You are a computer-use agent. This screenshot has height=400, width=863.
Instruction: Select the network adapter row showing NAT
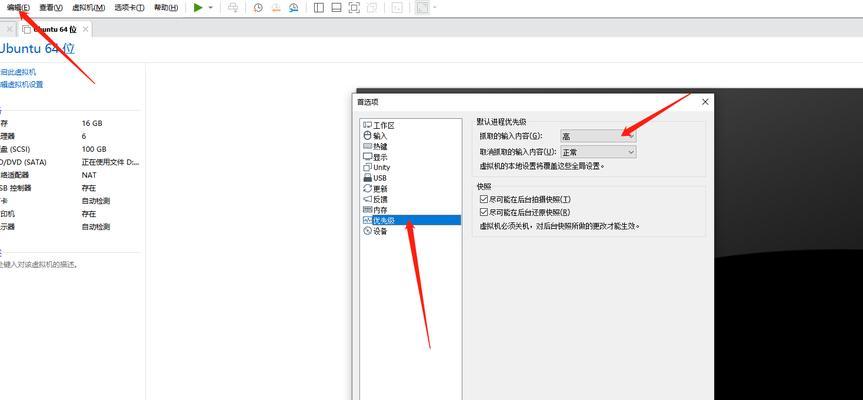tap(70, 175)
